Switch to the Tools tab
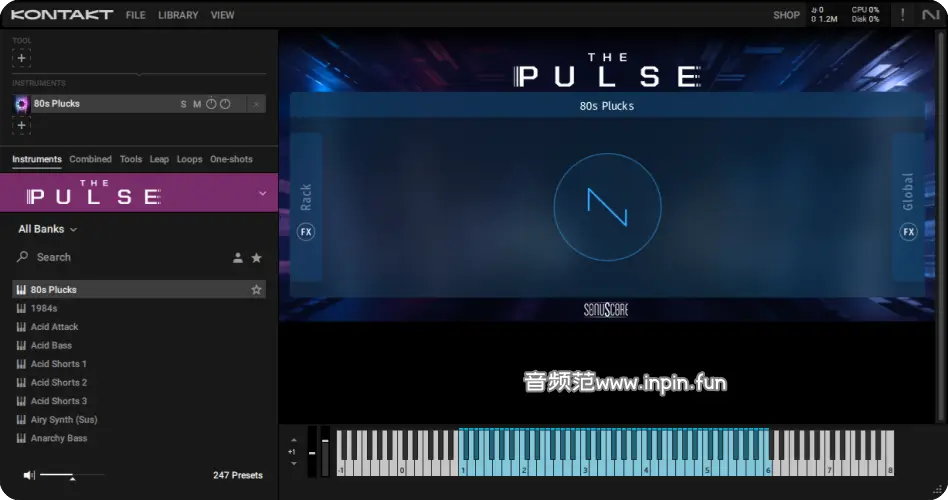Viewport: 948px width, 500px height. pos(131,159)
